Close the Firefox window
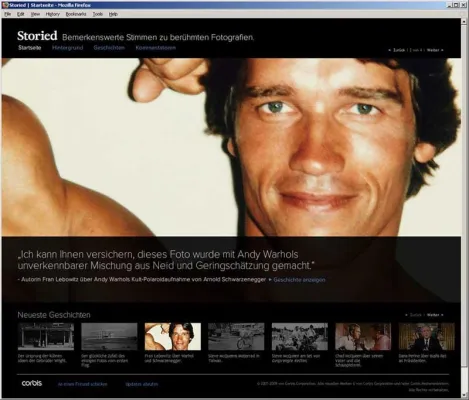Image resolution: width=469 pixels, height=400 pixels. 463,5
